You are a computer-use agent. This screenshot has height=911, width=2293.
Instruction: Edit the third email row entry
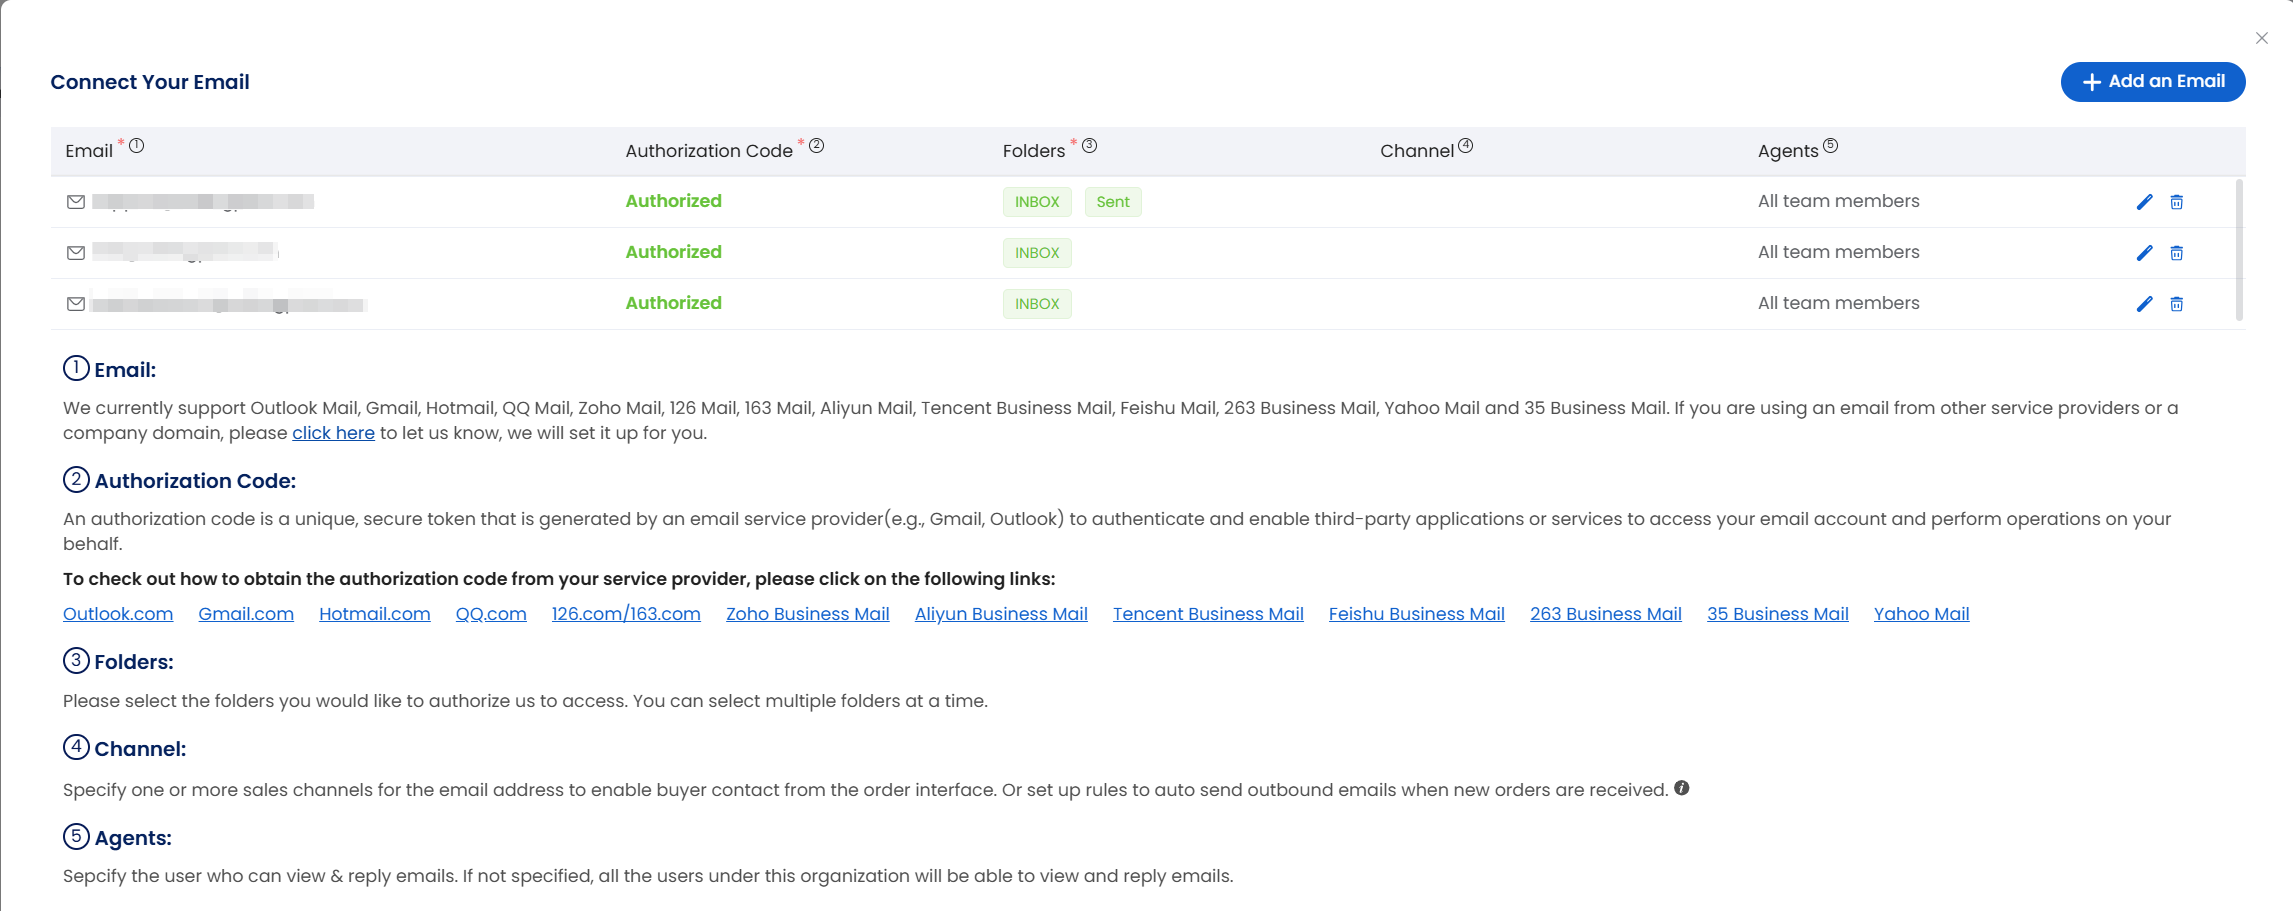(x=2144, y=304)
